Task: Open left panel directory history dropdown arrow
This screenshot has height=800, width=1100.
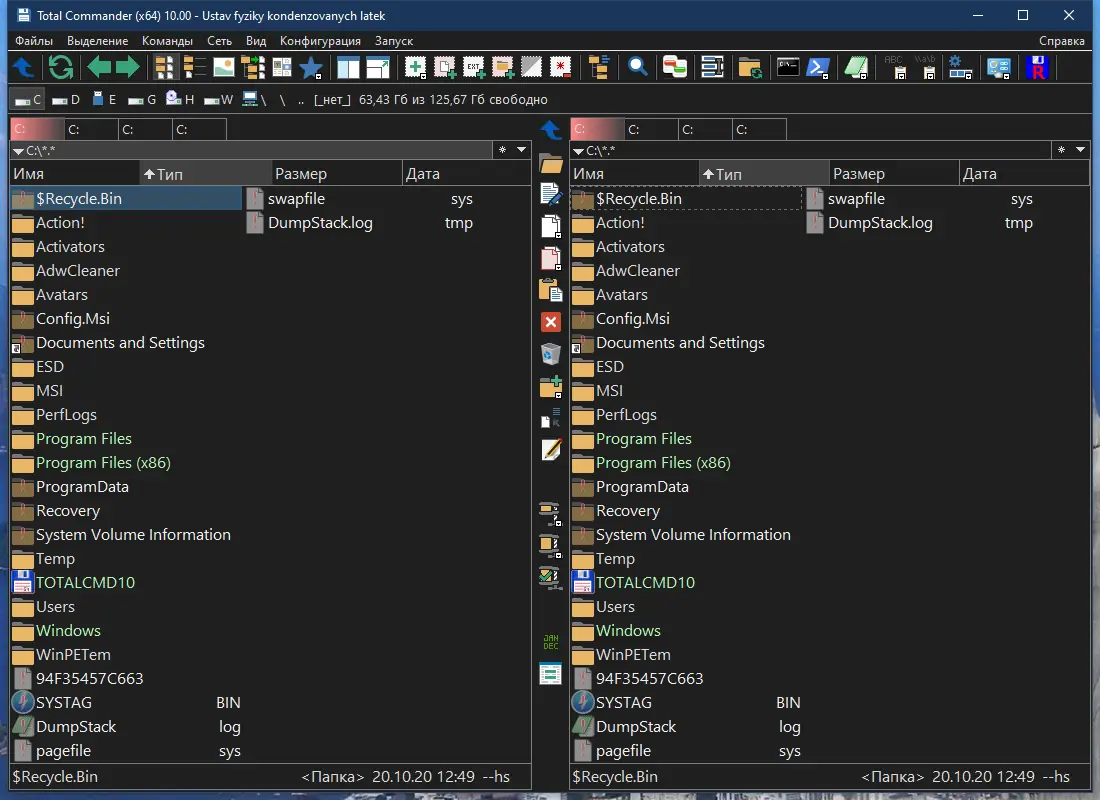Action: pyautogui.click(x=521, y=149)
